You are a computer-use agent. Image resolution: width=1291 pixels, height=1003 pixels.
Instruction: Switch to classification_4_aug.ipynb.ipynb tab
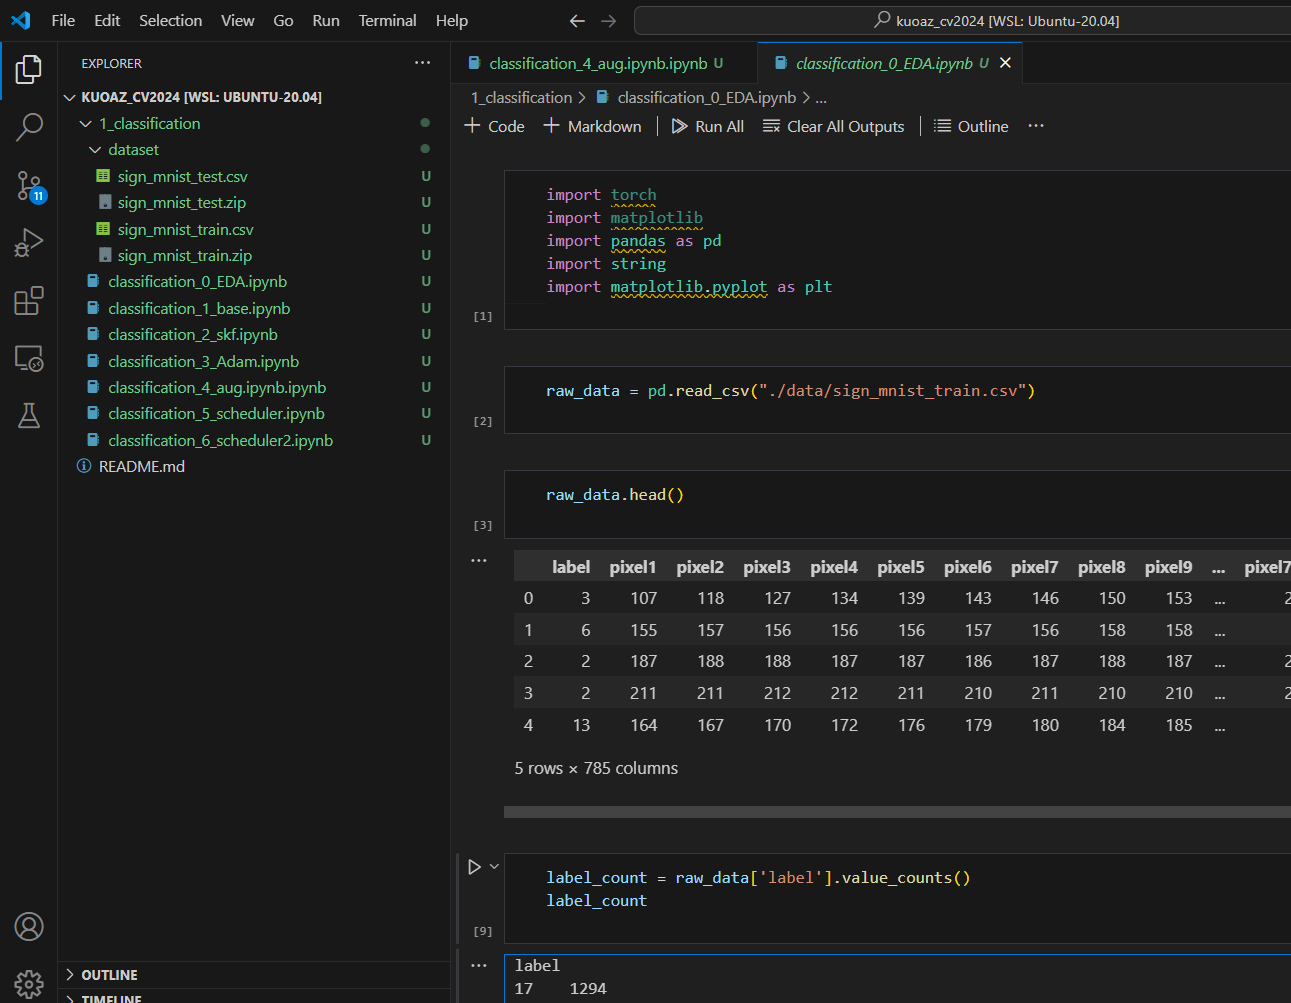point(597,63)
